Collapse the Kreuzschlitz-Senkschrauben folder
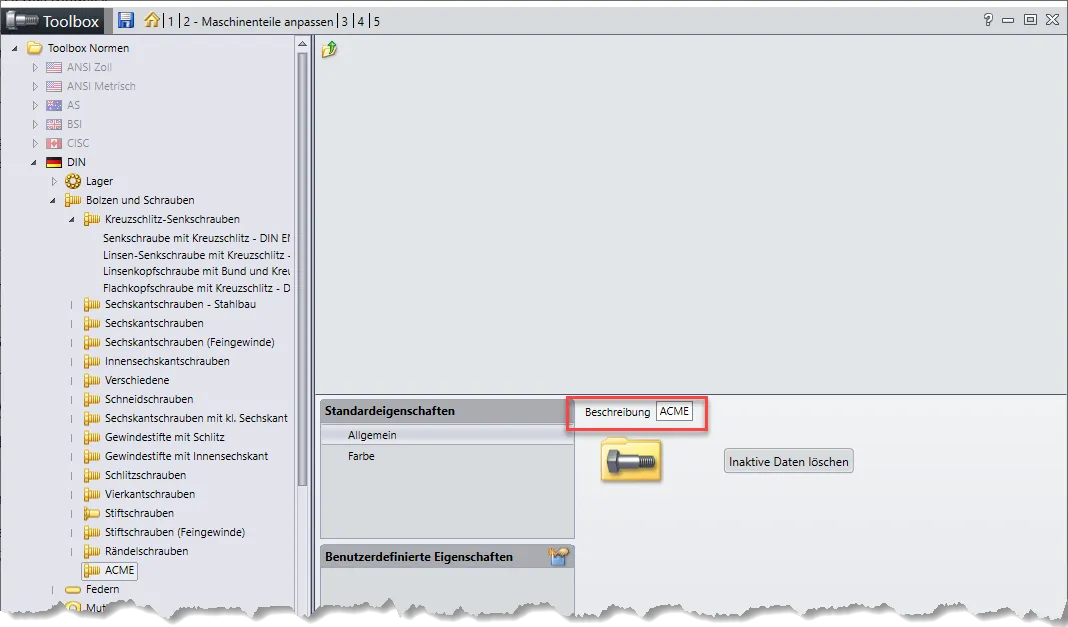The height and width of the screenshot is (627, 1068). (x=73, y=219)
